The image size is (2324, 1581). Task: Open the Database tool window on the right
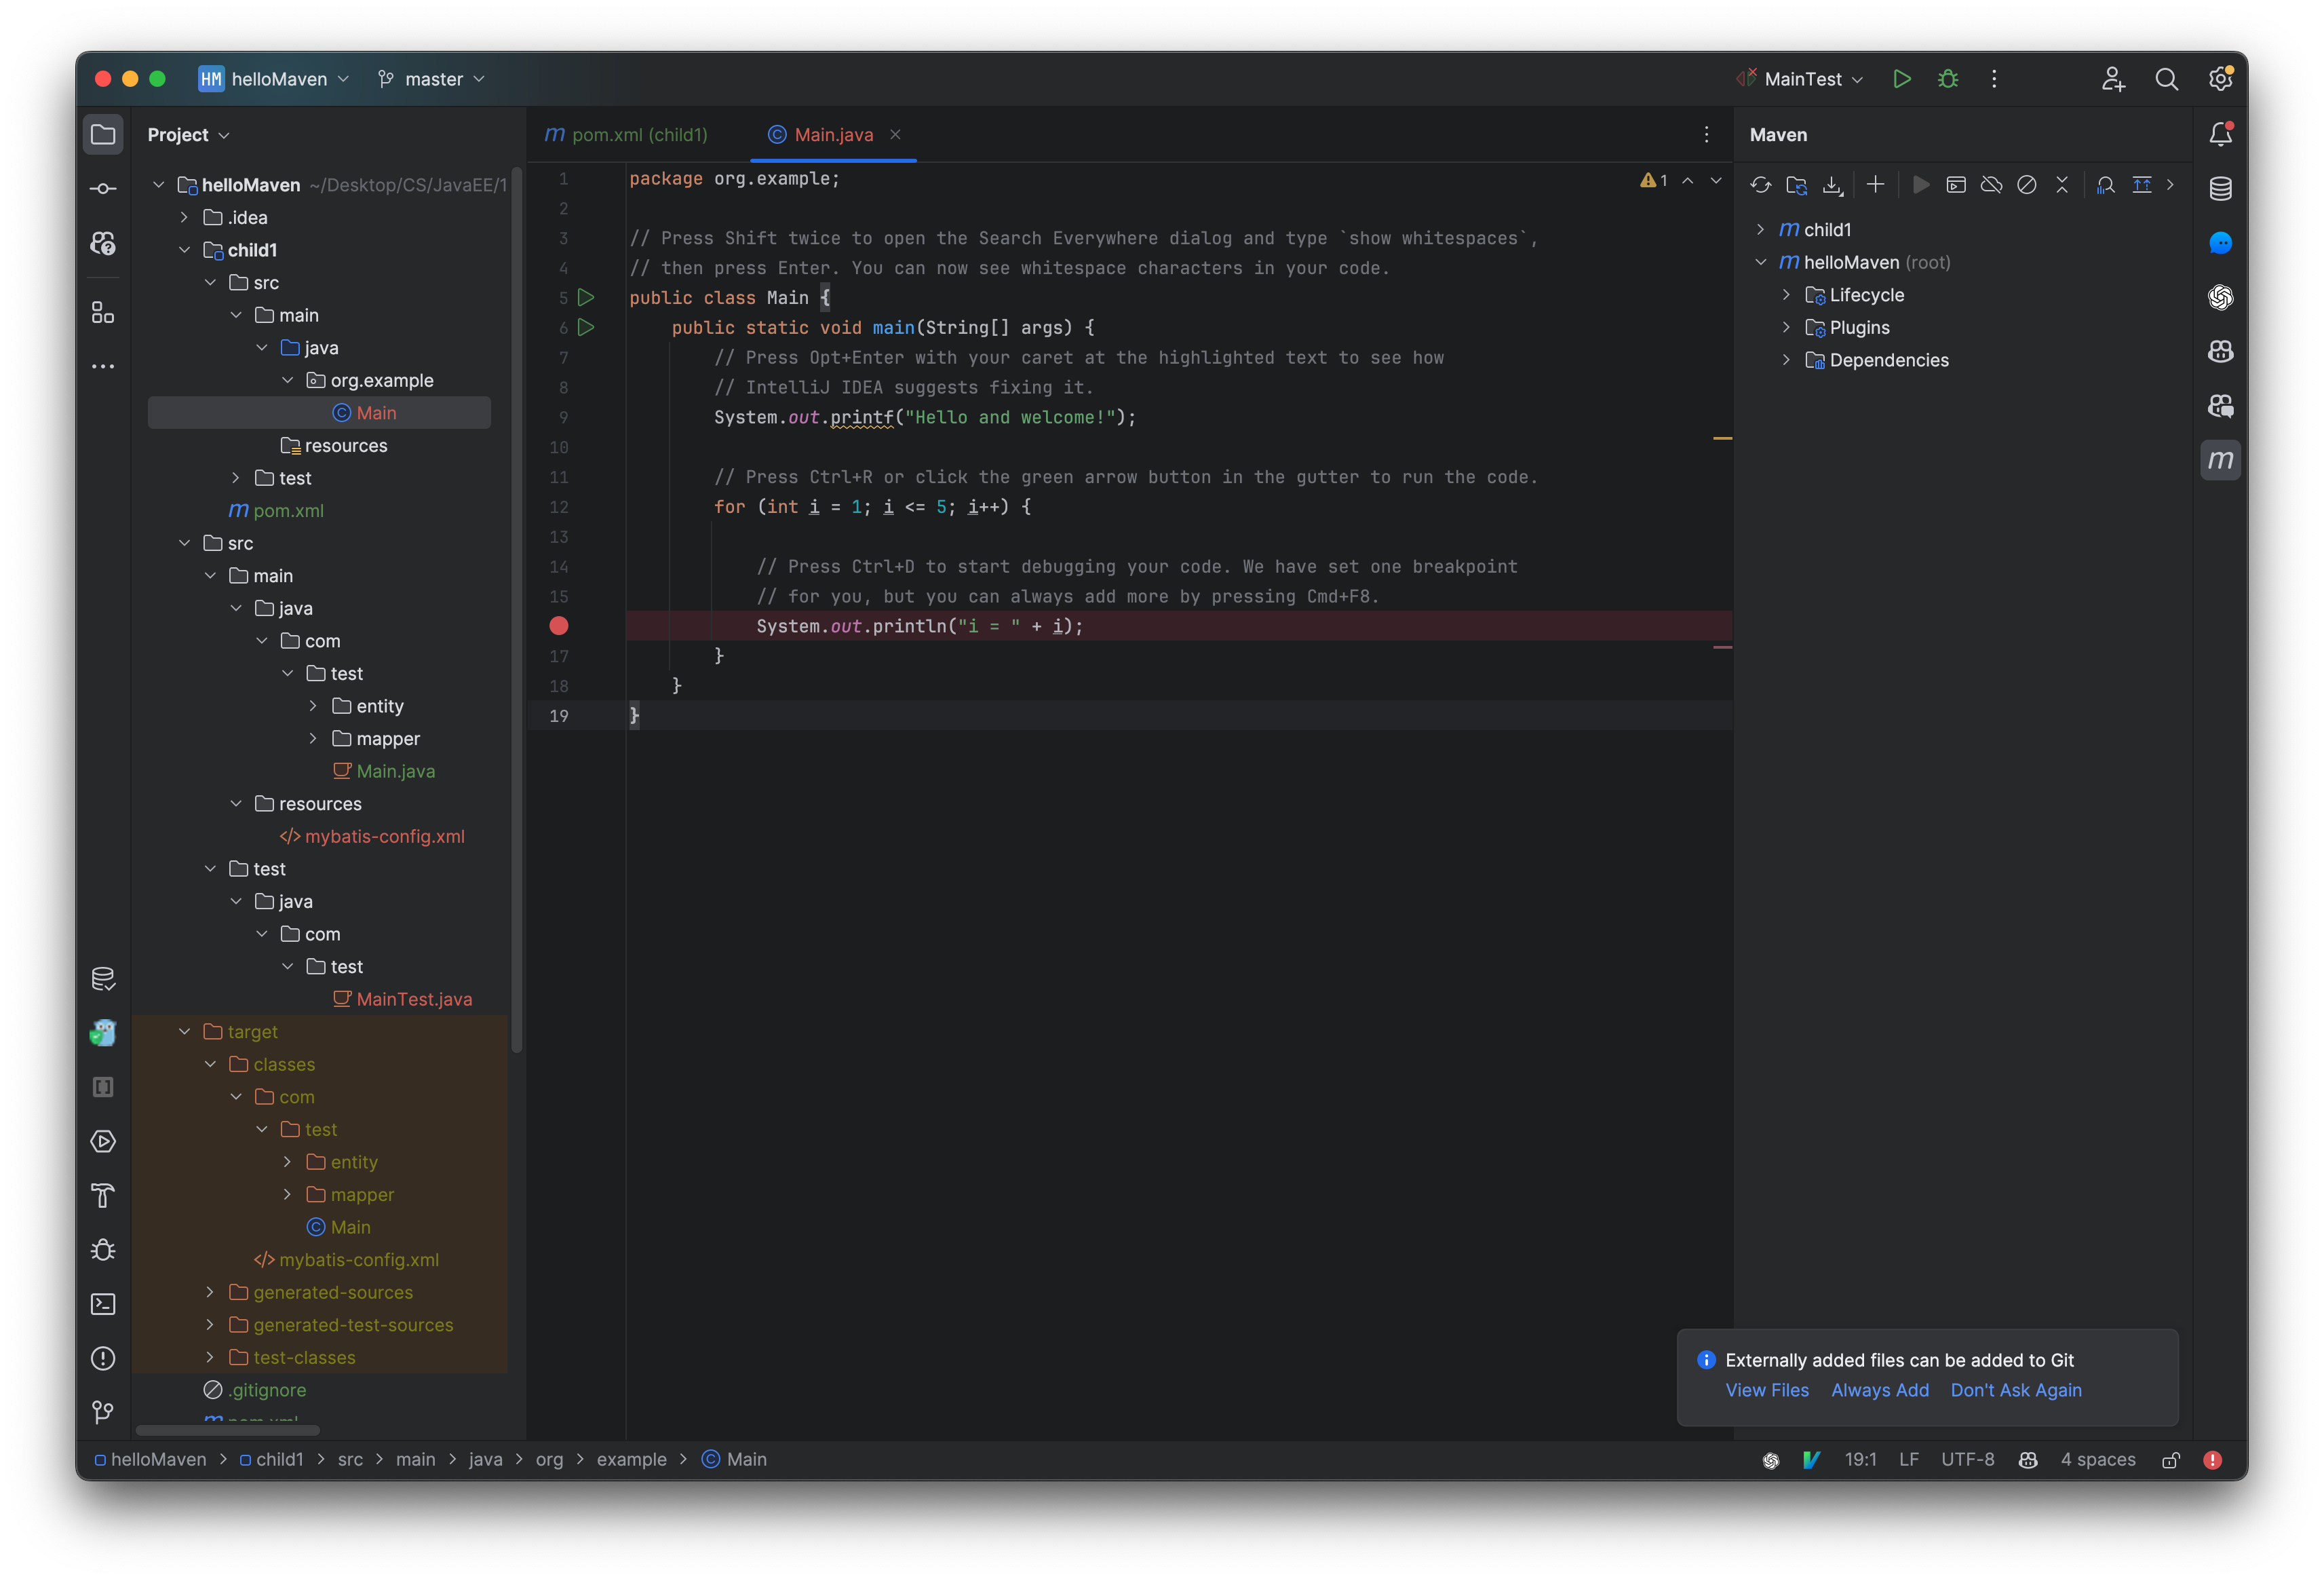pos(2221,188)
